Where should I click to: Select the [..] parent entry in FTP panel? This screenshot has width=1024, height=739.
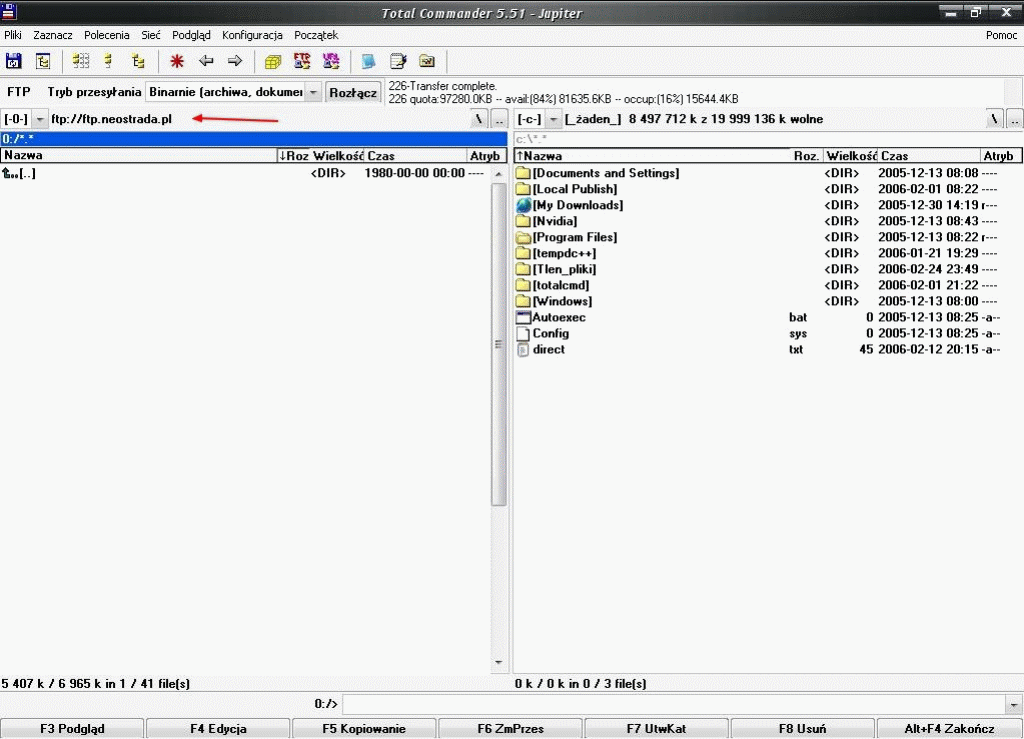pos(246,174)
